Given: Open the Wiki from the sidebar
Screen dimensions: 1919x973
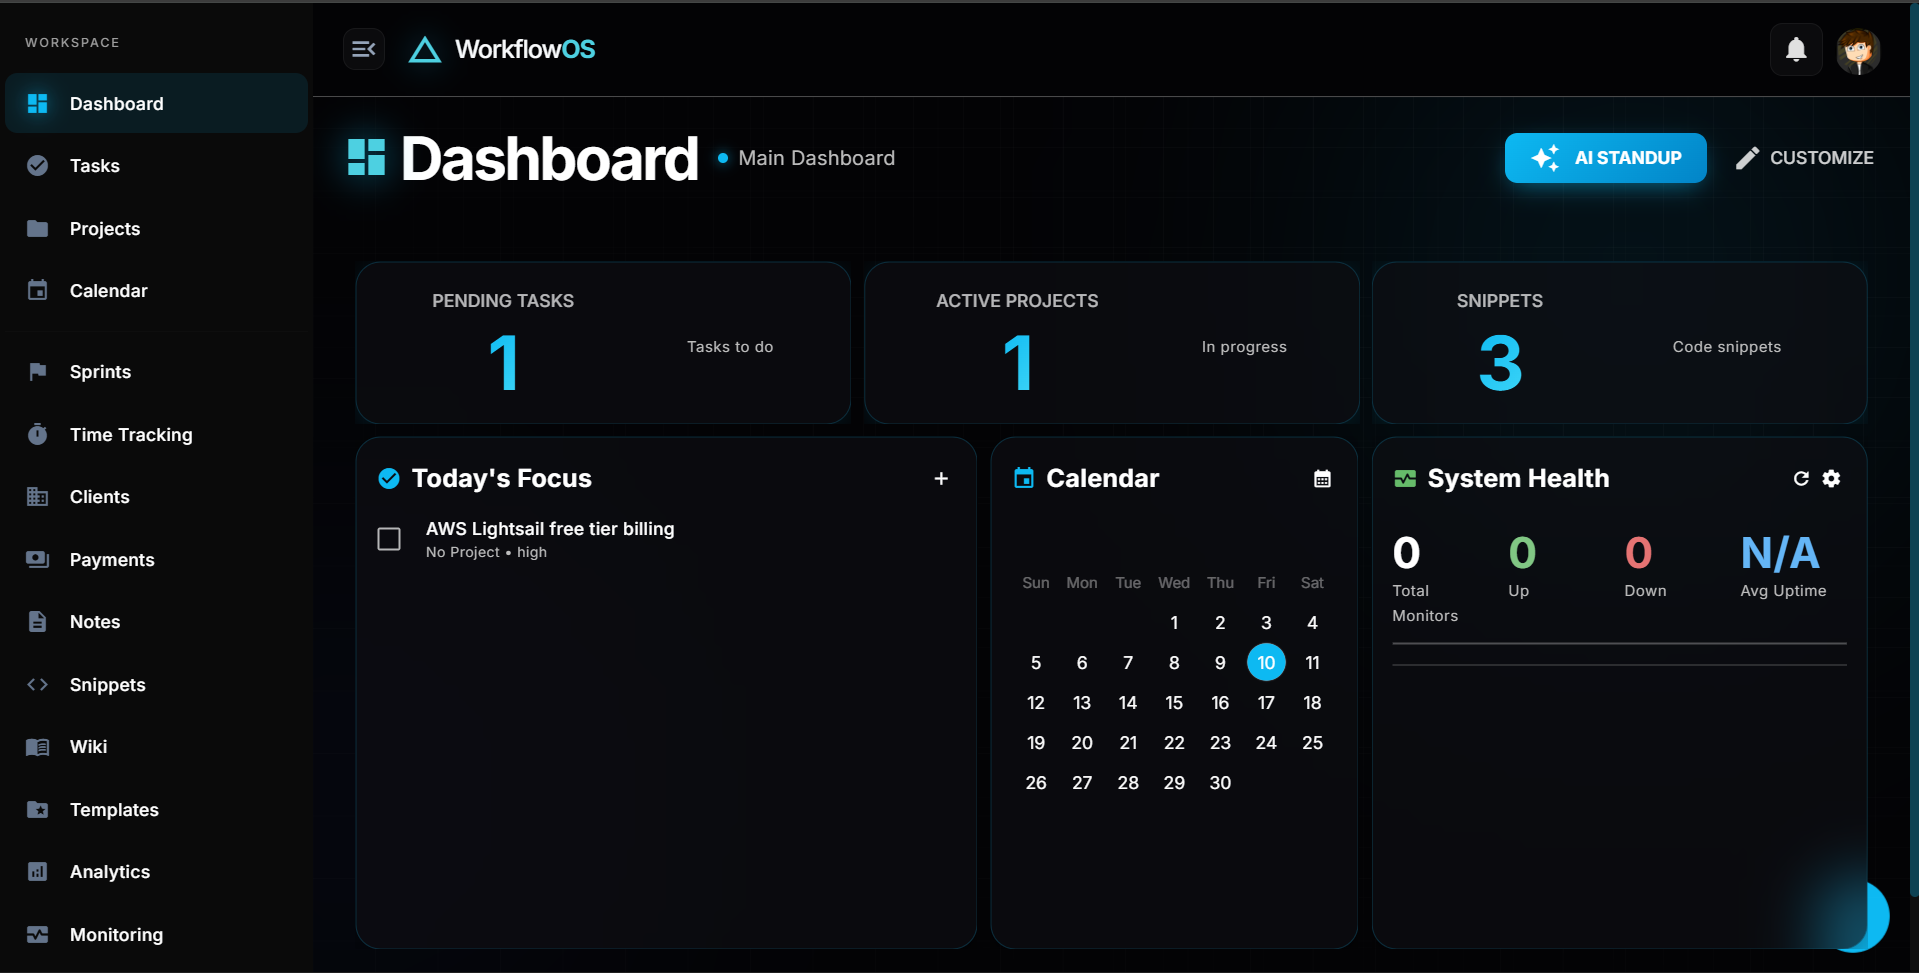Looking at the screenshot, I should coord(88,746).
